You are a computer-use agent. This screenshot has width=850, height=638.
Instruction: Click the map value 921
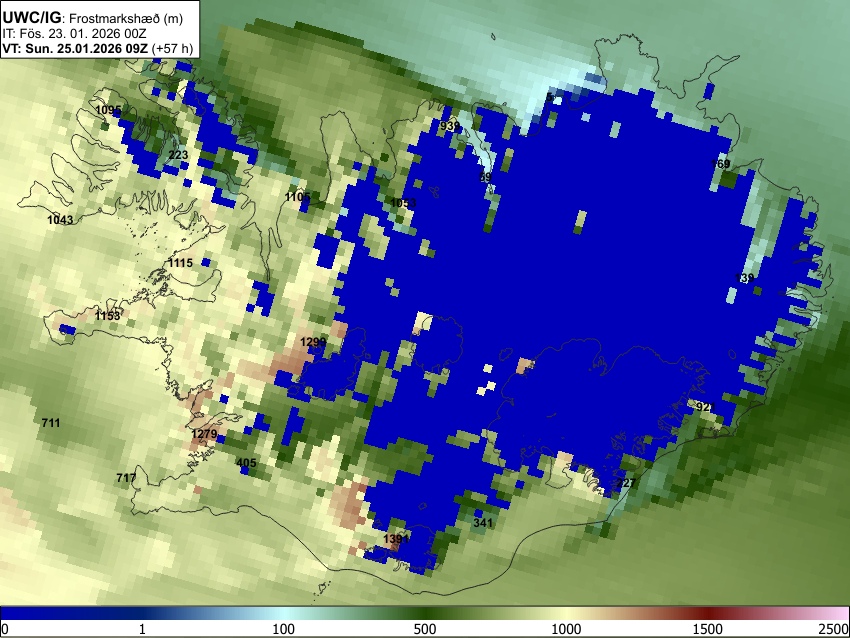click(x=706, y=407)
